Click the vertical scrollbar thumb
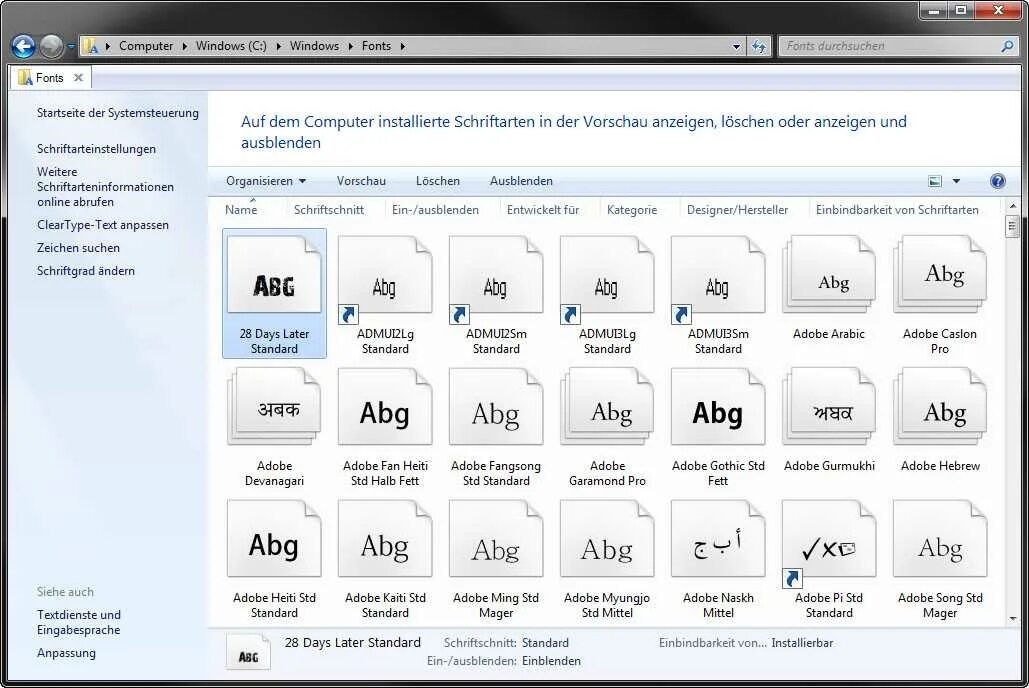Viewport: 1029px width, 688px height. tap(1012, 226)
